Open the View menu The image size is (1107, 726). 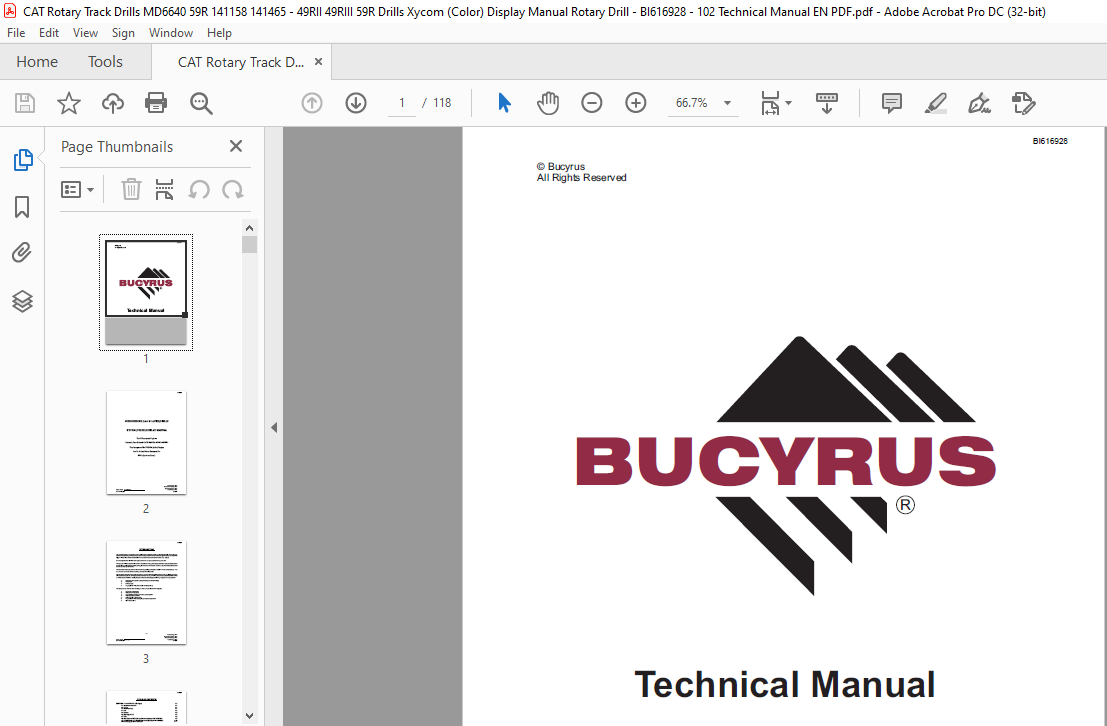[85, 32]
